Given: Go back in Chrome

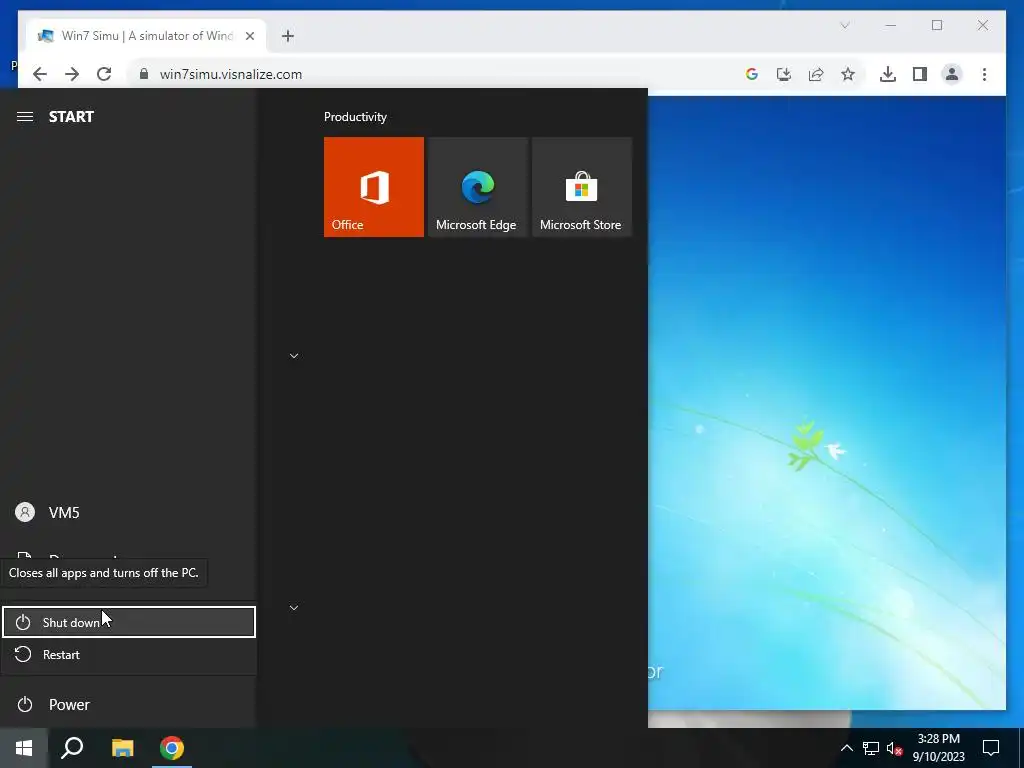Looking at the screenshot, I should (x=40, y=74).
